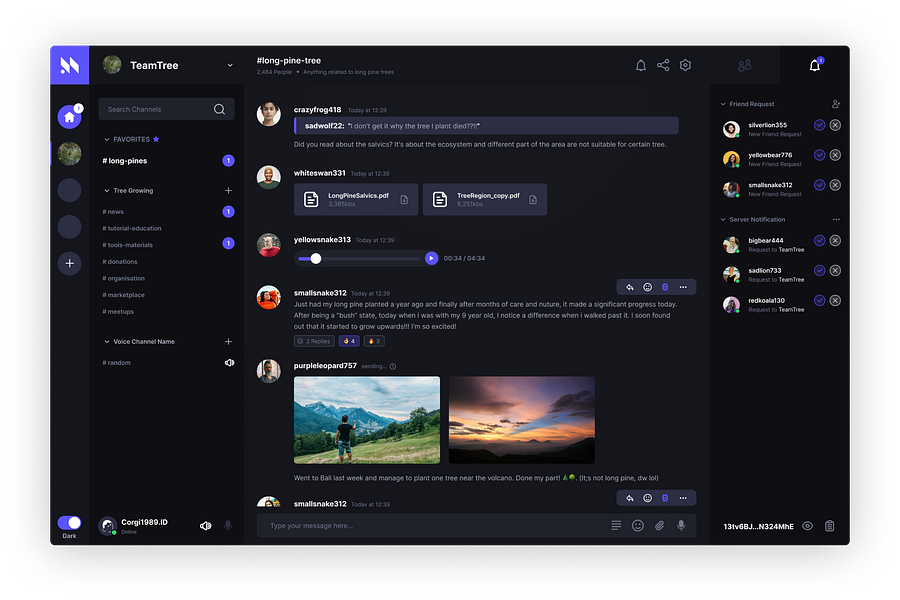This screenshot has height=600, width=900.
Task: Reject redkoala130 request to TeamTree
Action: [836, 300]
